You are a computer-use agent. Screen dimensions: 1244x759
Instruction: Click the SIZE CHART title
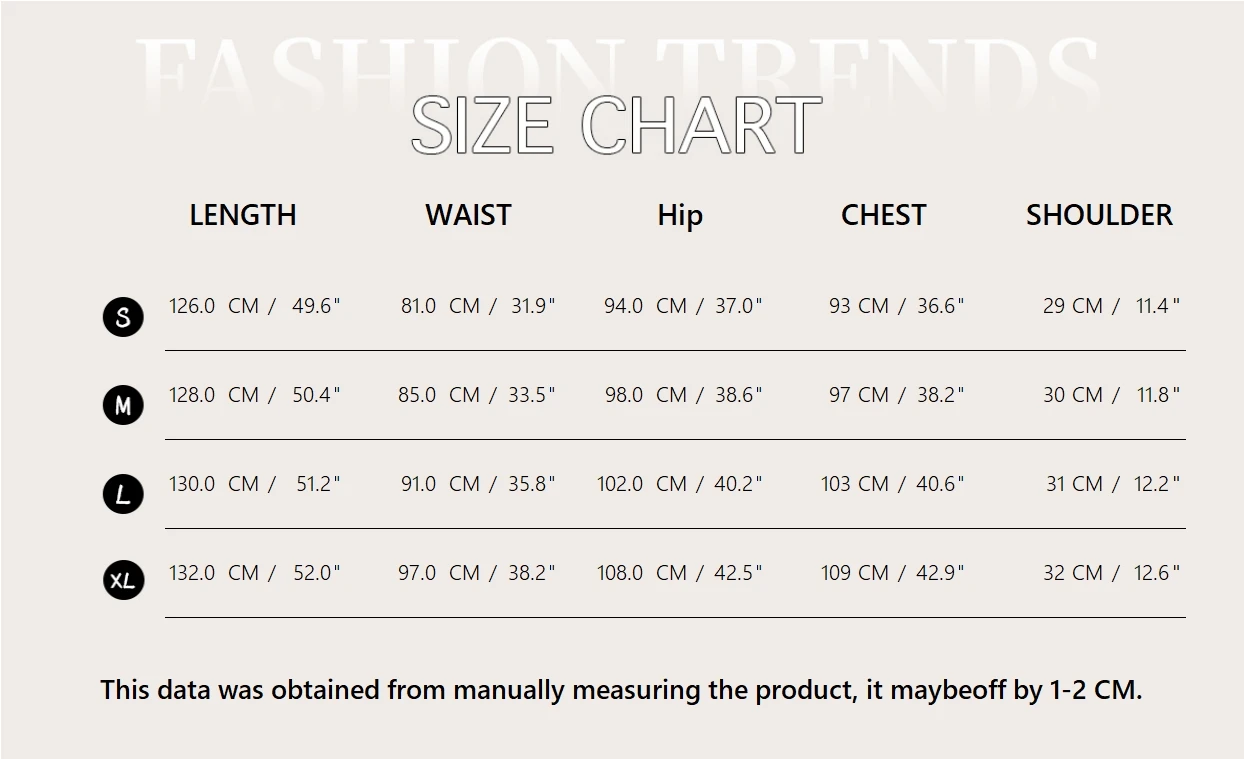616,126
